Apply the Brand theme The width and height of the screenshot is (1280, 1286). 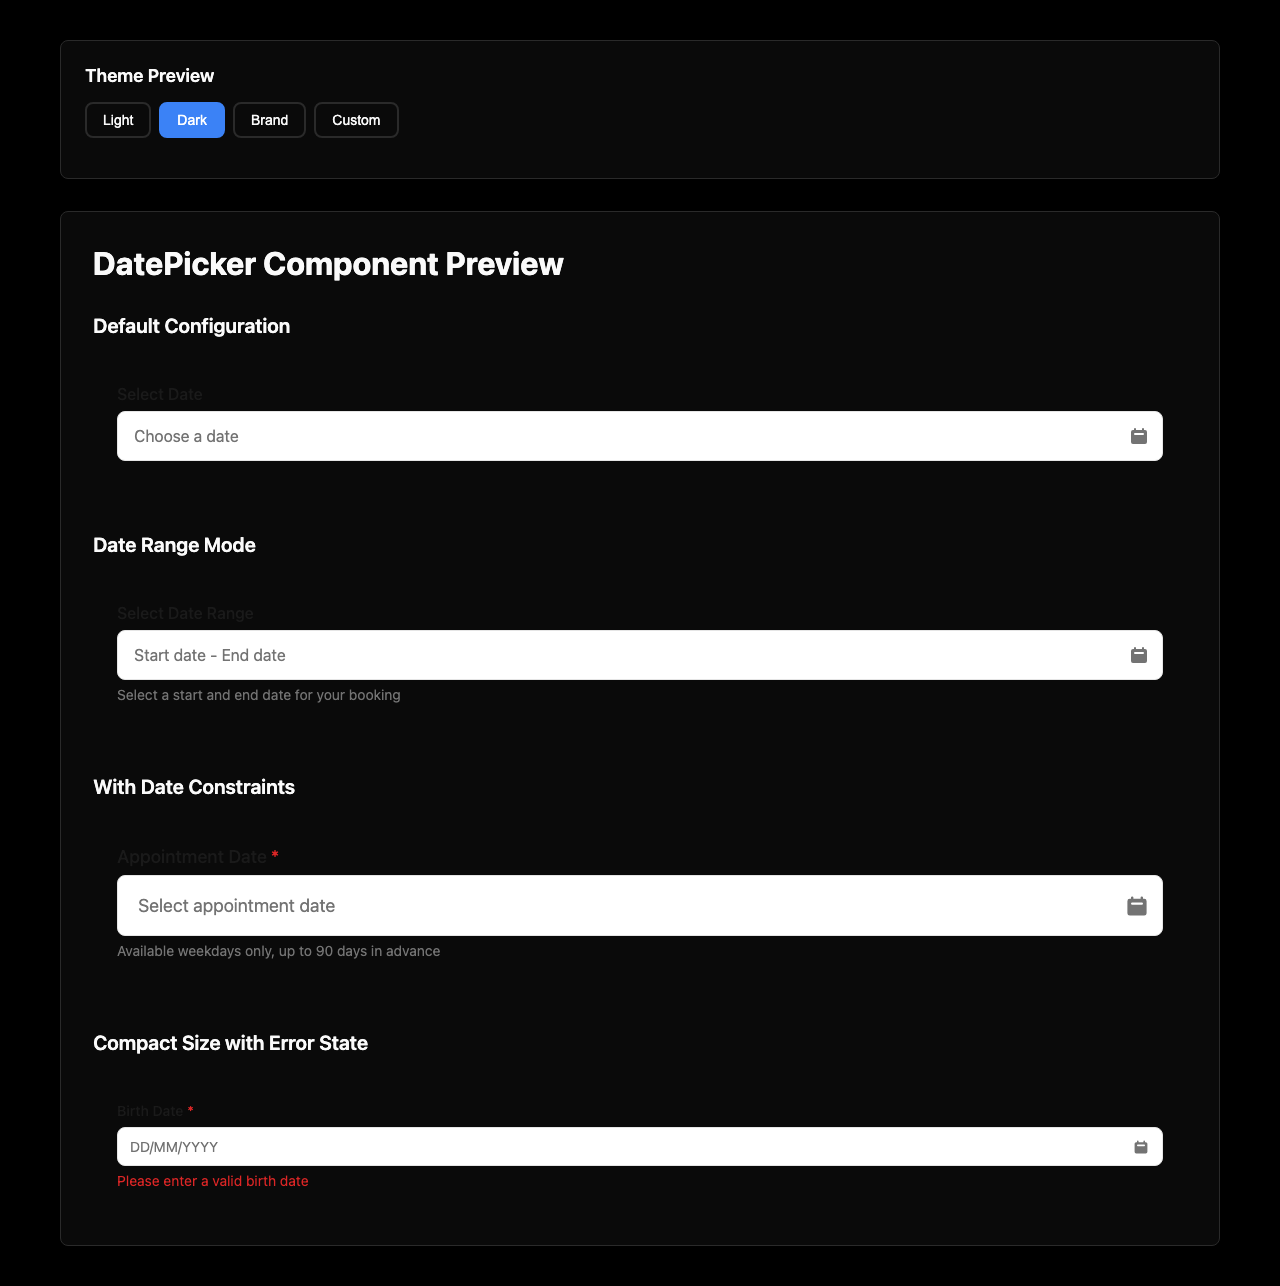(x=268, y=119)
